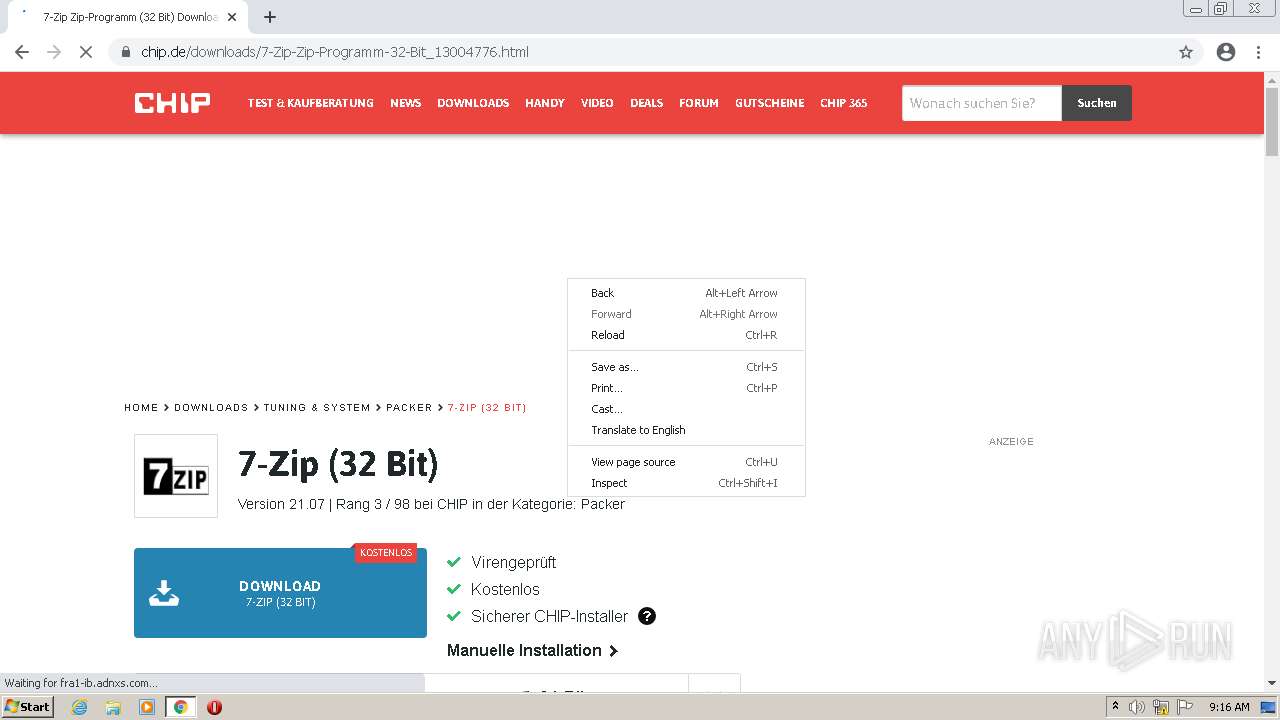Viewport: 1280px width, 720px height.
Task: Click the page vertical scrollbar thumb
Action: pos(1272,121)
